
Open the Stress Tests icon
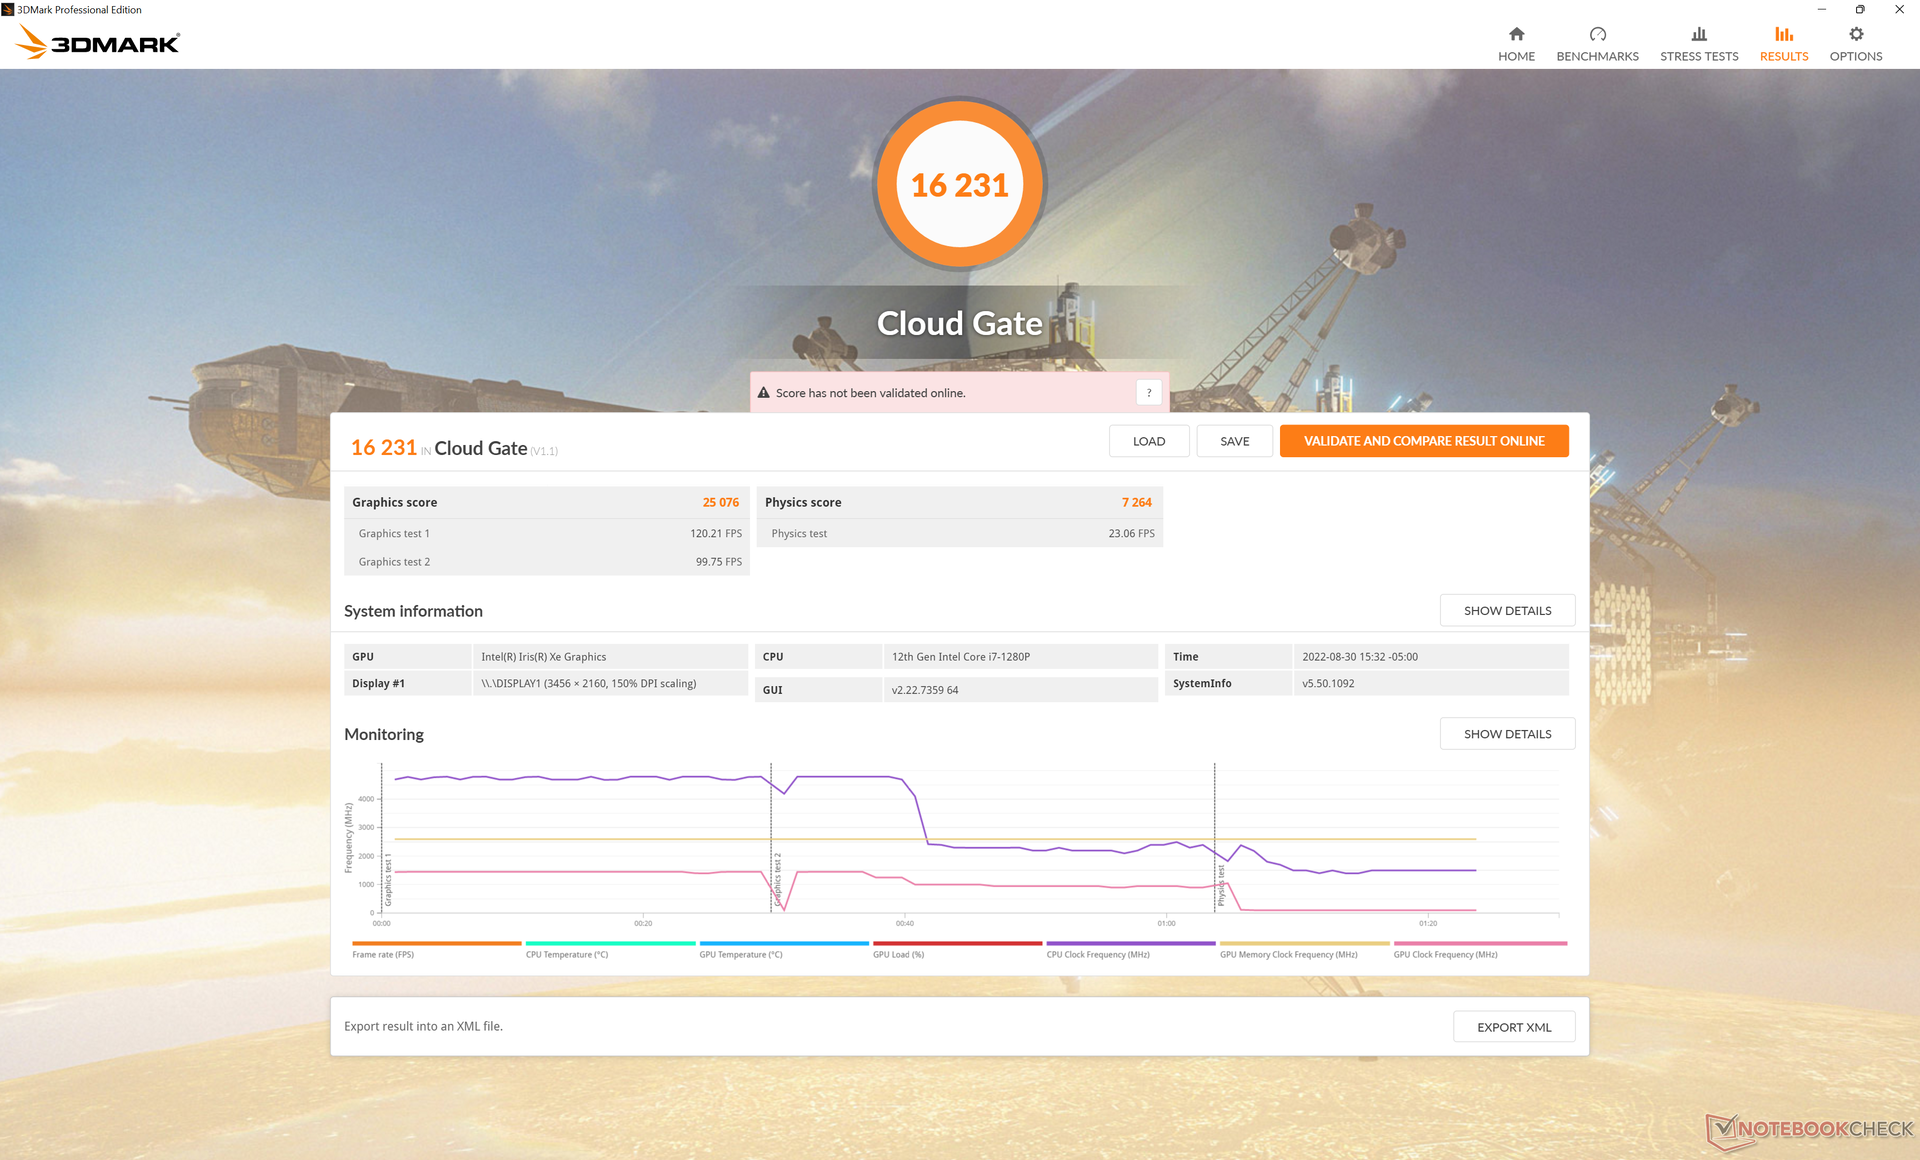[1698, 35]
